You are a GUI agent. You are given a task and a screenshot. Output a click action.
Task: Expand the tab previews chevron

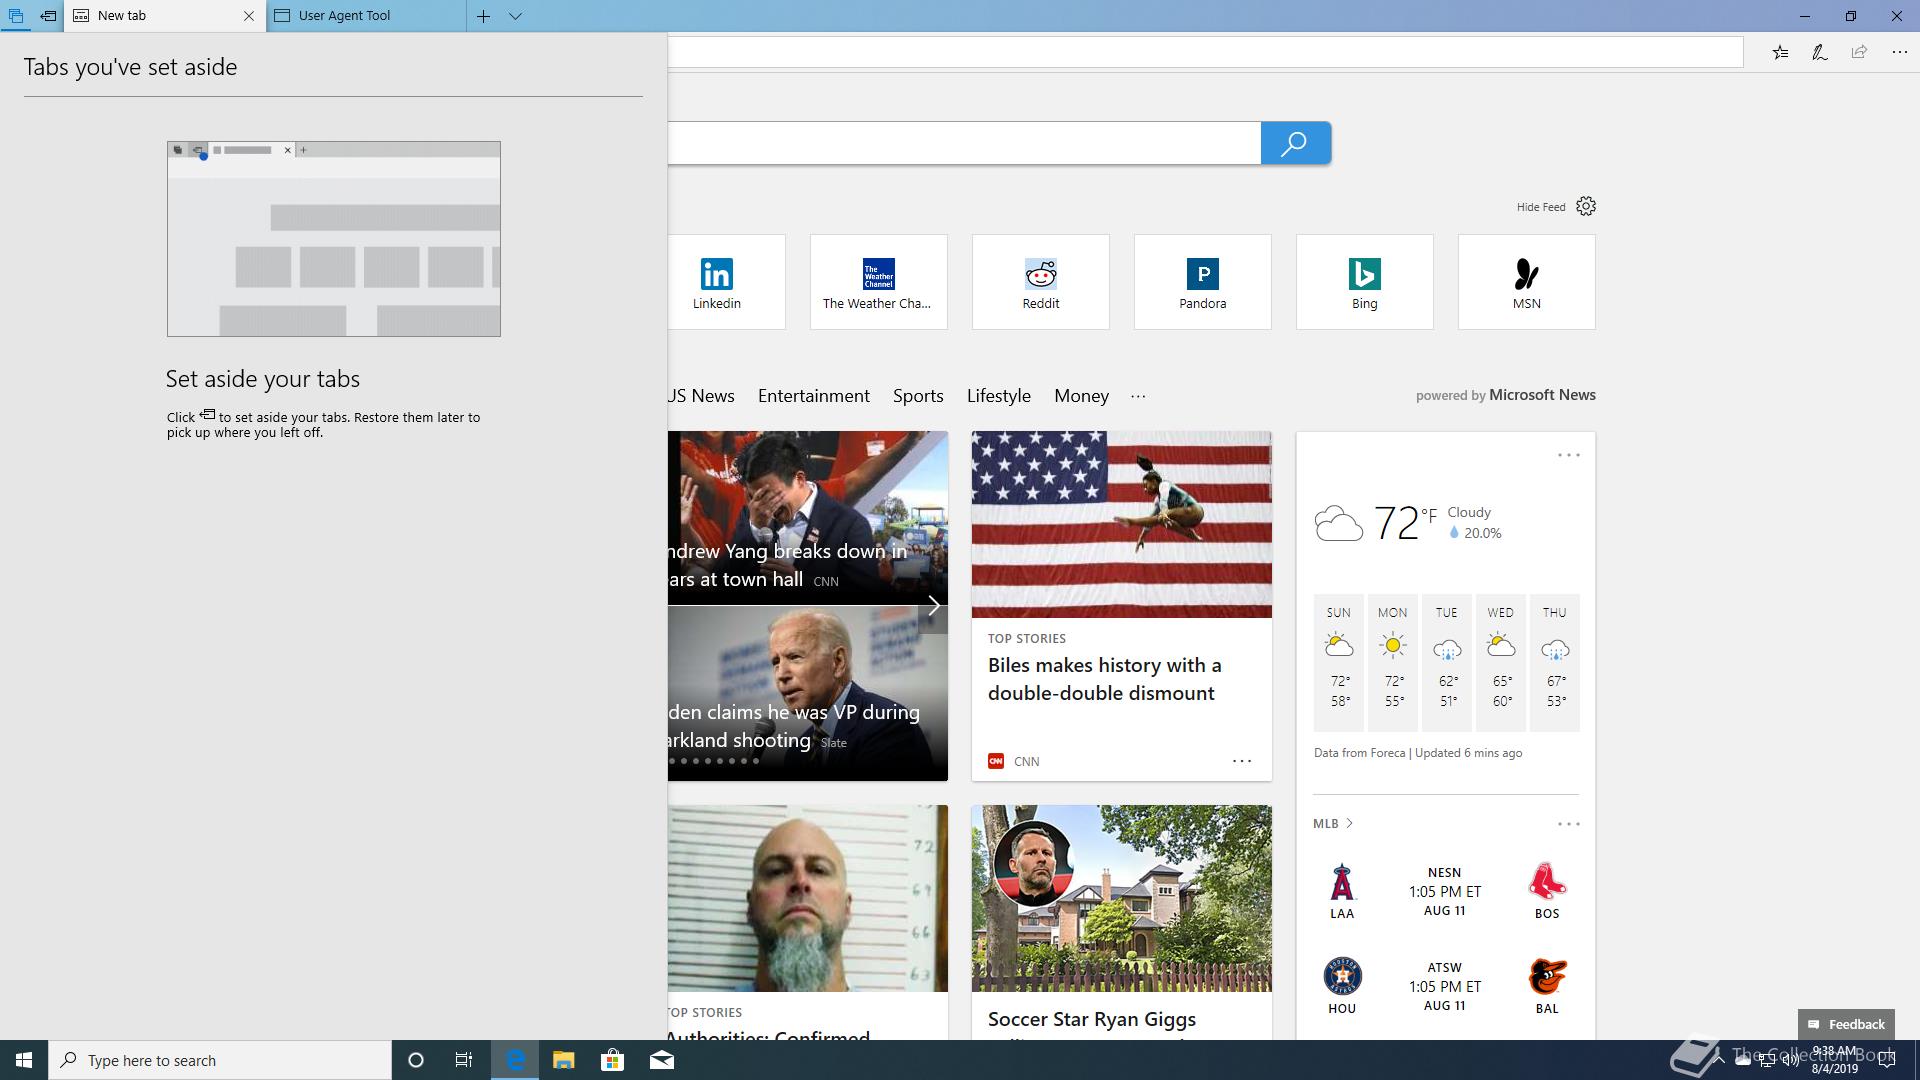515,16
